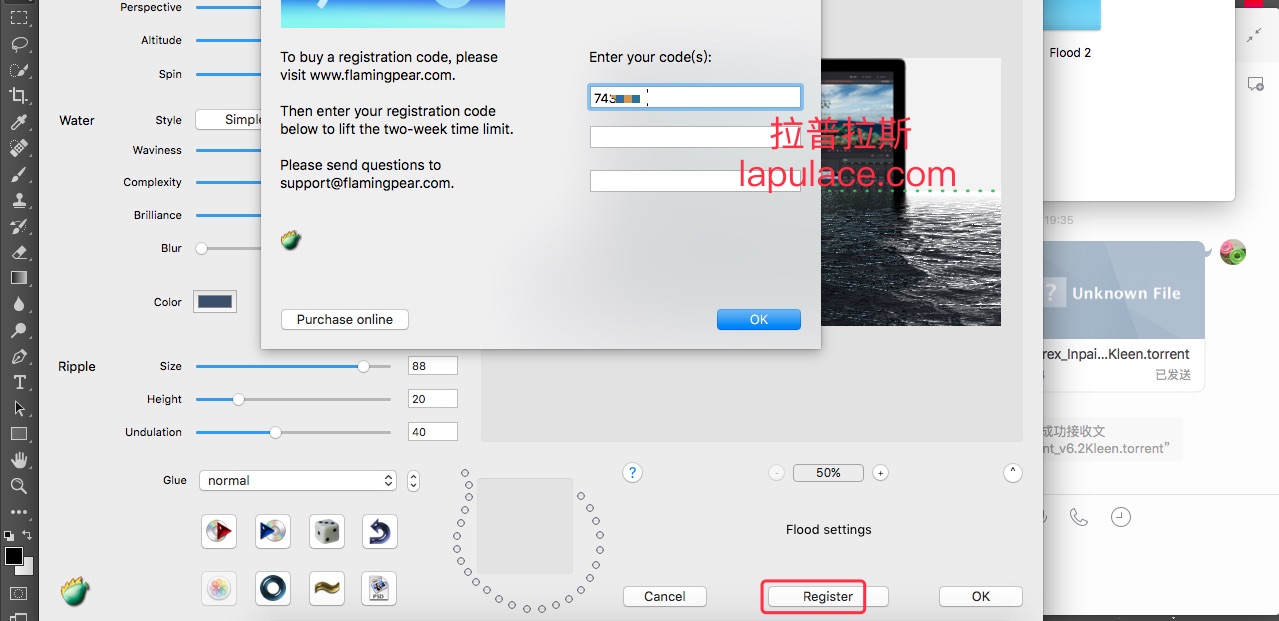Click the golden wave icon
Screen dimensions: 1279x621
coord(327,588)
